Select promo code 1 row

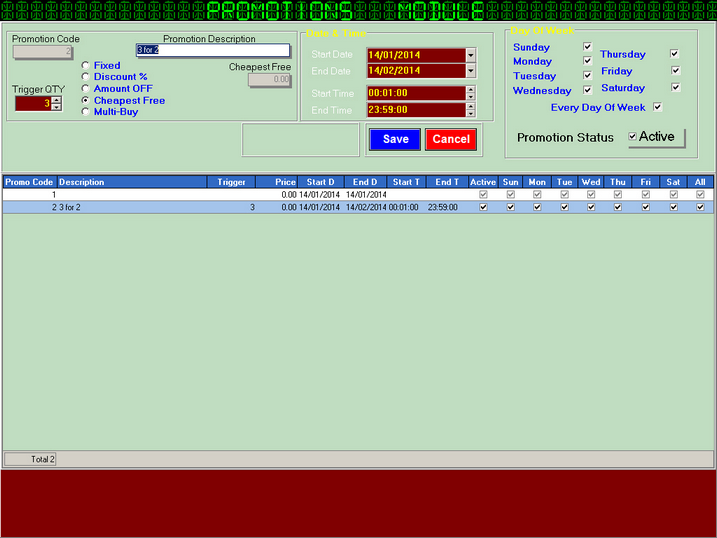pyautogui.click(x=358, y=194)
